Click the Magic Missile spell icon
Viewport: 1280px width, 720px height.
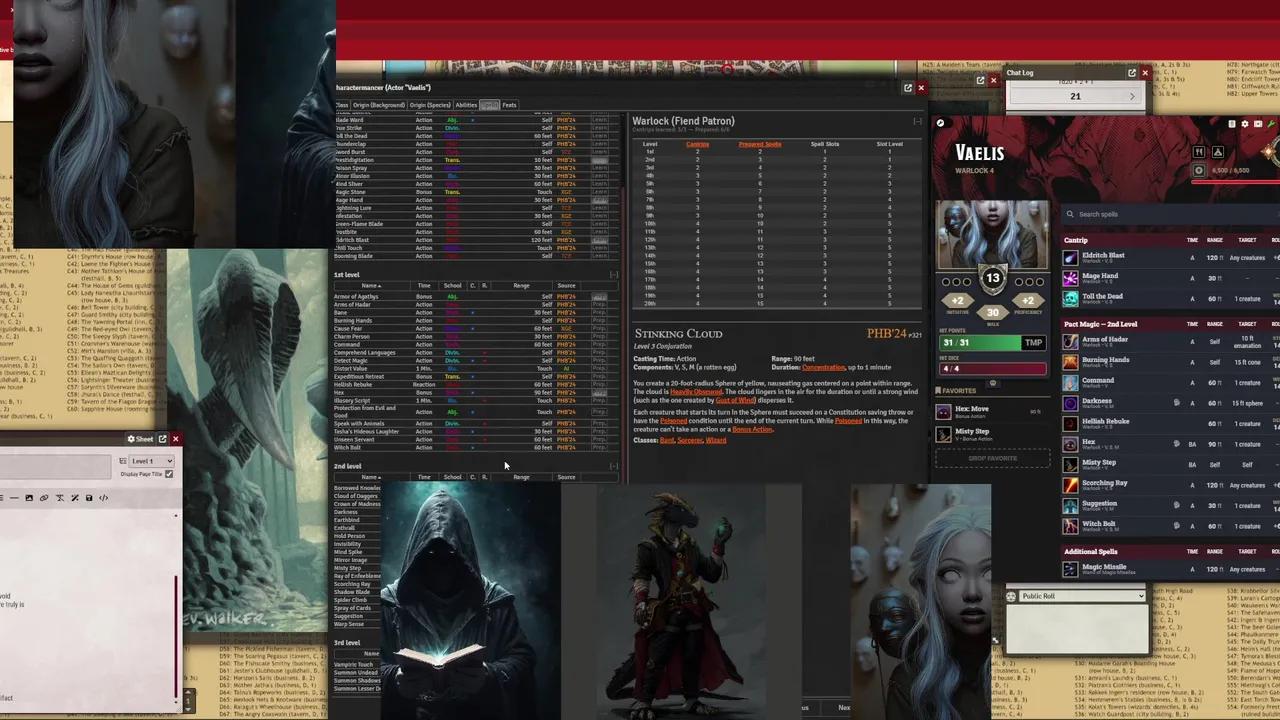(1071, 569)
